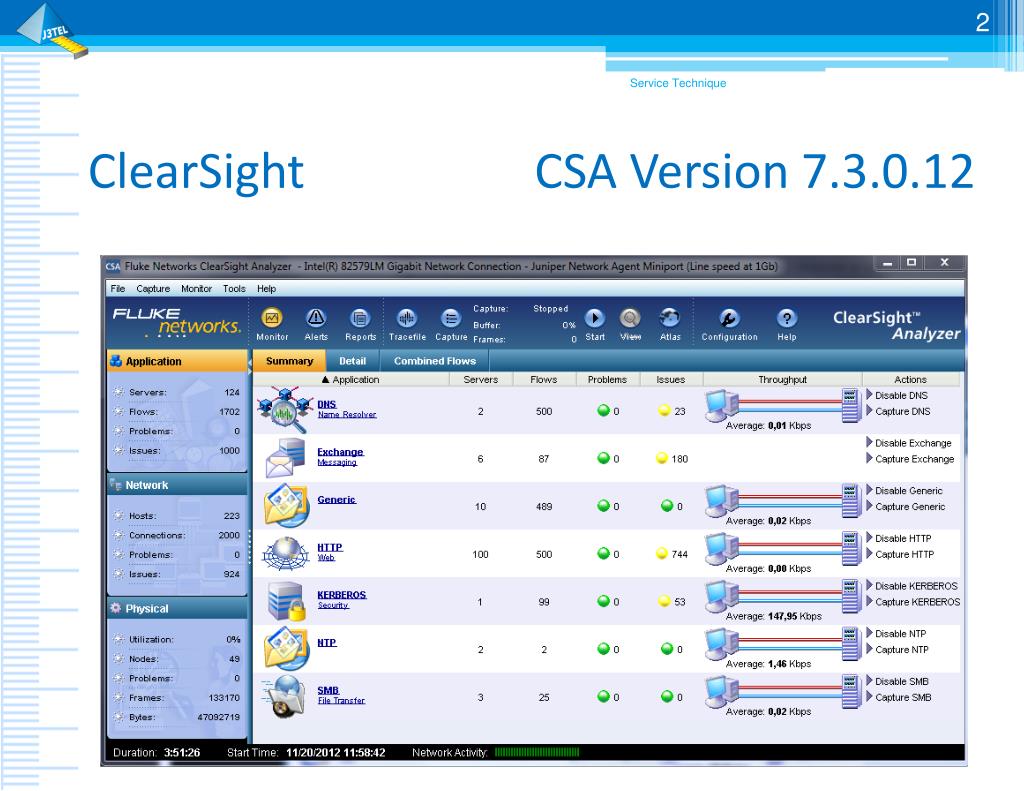Image resolution: width=1024 pixels, height=791 pixels.
Task: Select the Network side panel header
Action: (x=177, y=485)
